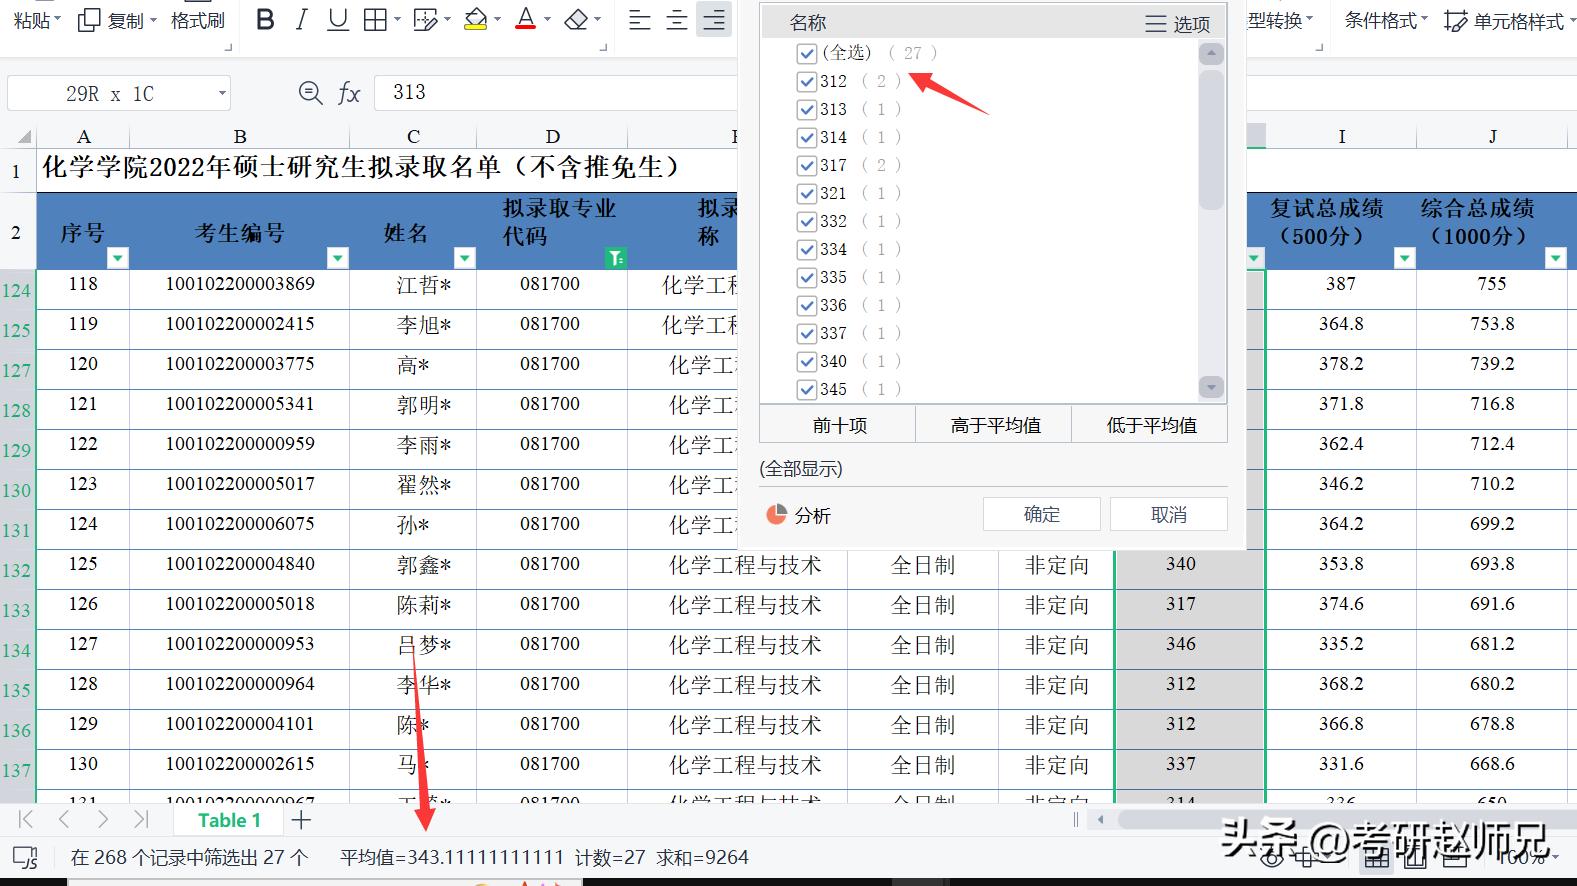The width and height of the screenshot is (1577, 886).
Task: Click the select all corner triangle
Action: [x=24, y=137]
